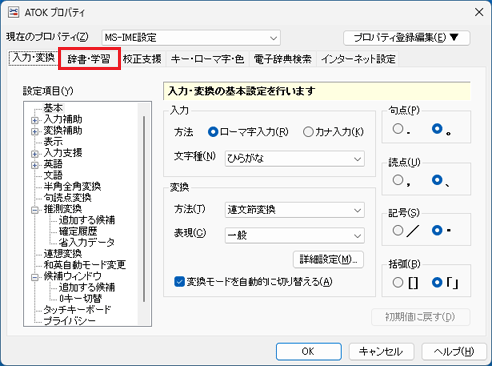Select the slash '／' option under 記号
This screenshot has width=492, height=366.
tap(398, 230)
